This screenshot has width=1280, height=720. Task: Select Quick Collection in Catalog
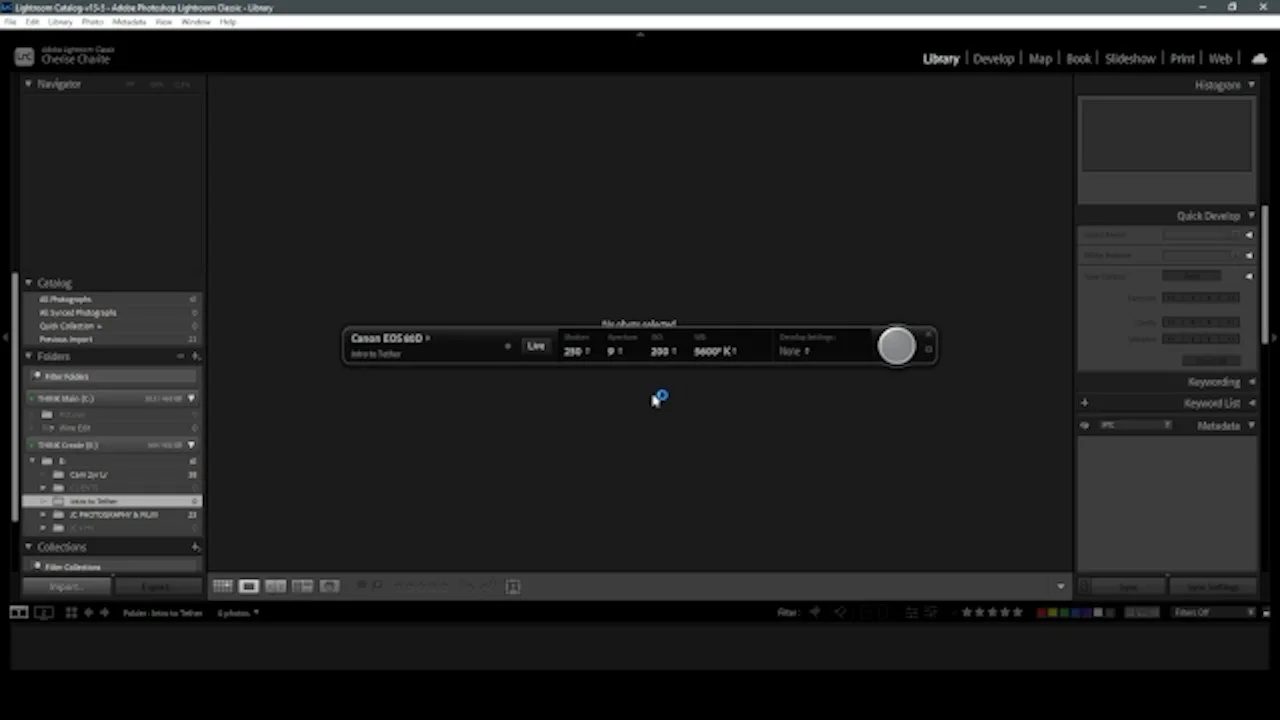pos(112,326)
